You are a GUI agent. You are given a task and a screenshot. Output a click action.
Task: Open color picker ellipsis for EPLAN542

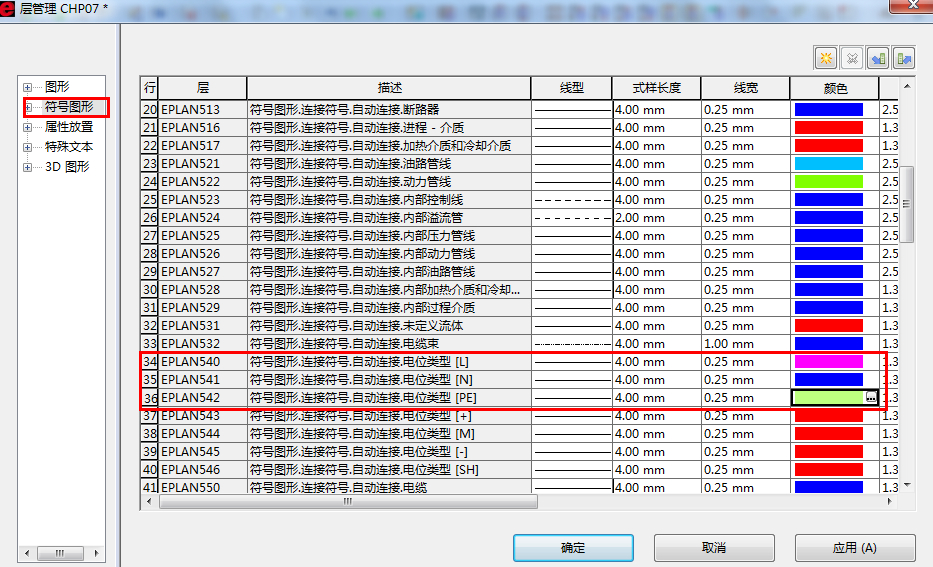click(871, 397)
